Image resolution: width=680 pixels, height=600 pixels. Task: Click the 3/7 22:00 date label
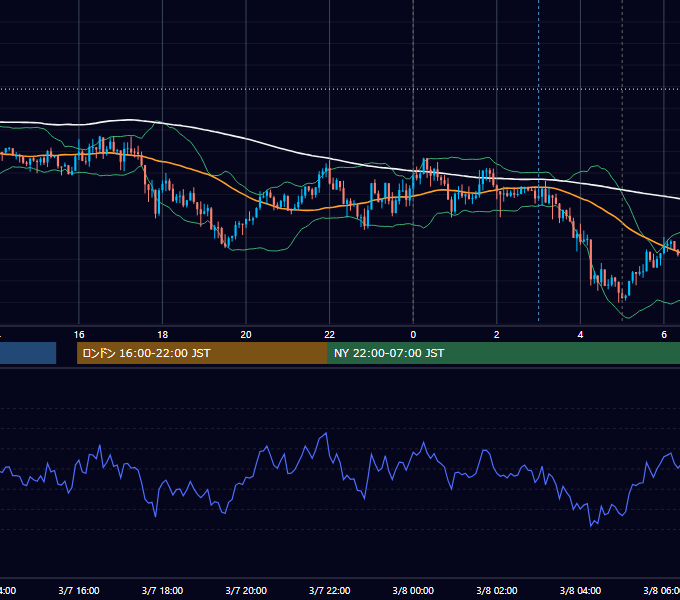[330, 590]
